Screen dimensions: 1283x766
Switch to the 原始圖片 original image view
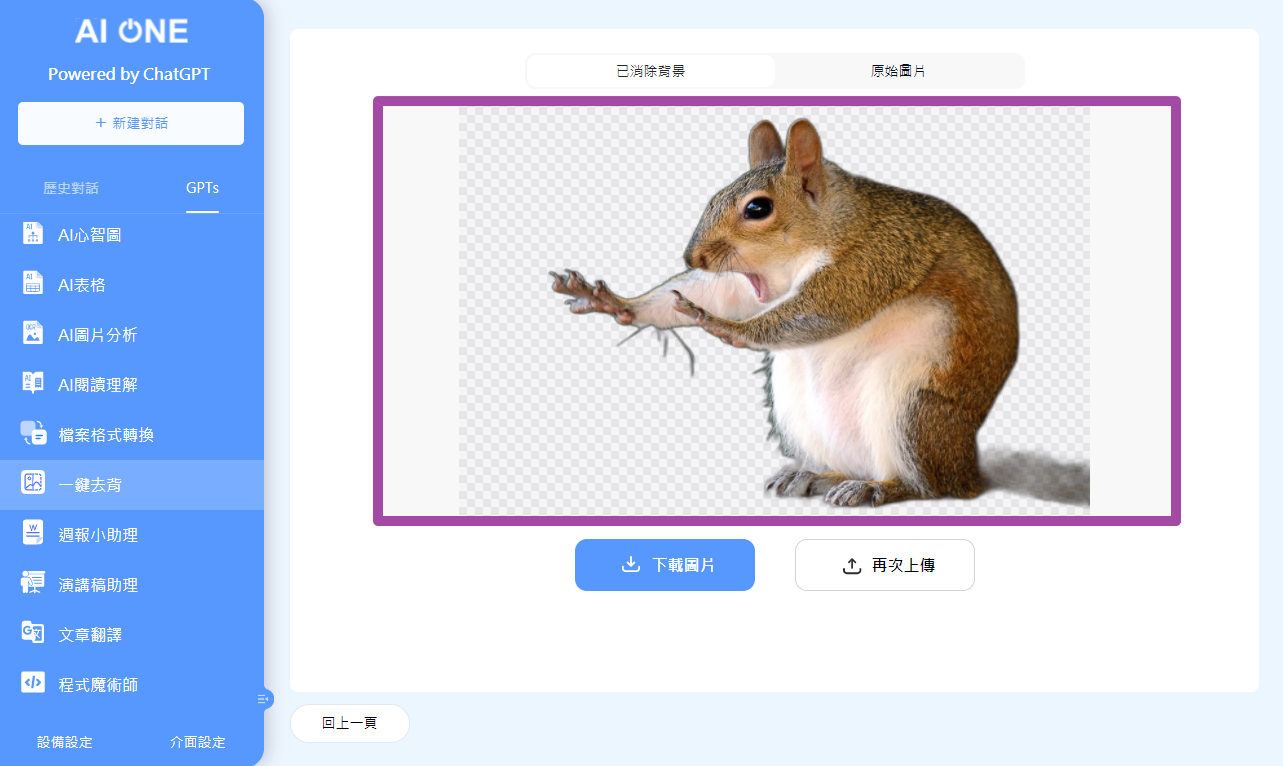898,71
